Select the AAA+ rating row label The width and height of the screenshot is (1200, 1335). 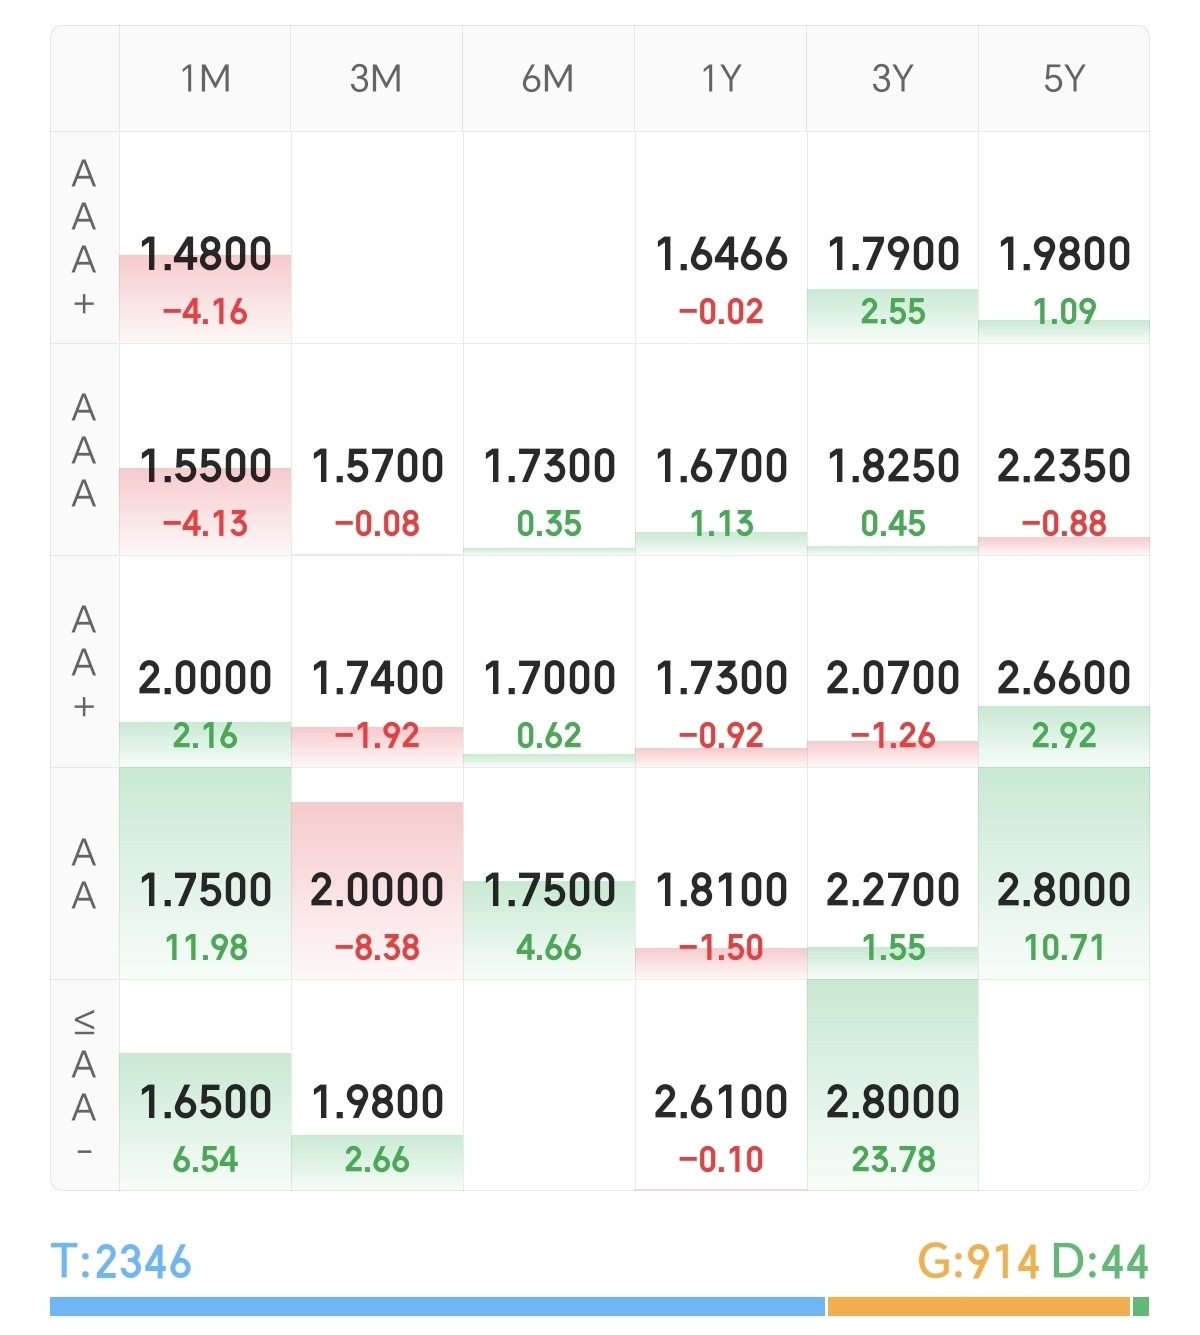pos(84,238)
